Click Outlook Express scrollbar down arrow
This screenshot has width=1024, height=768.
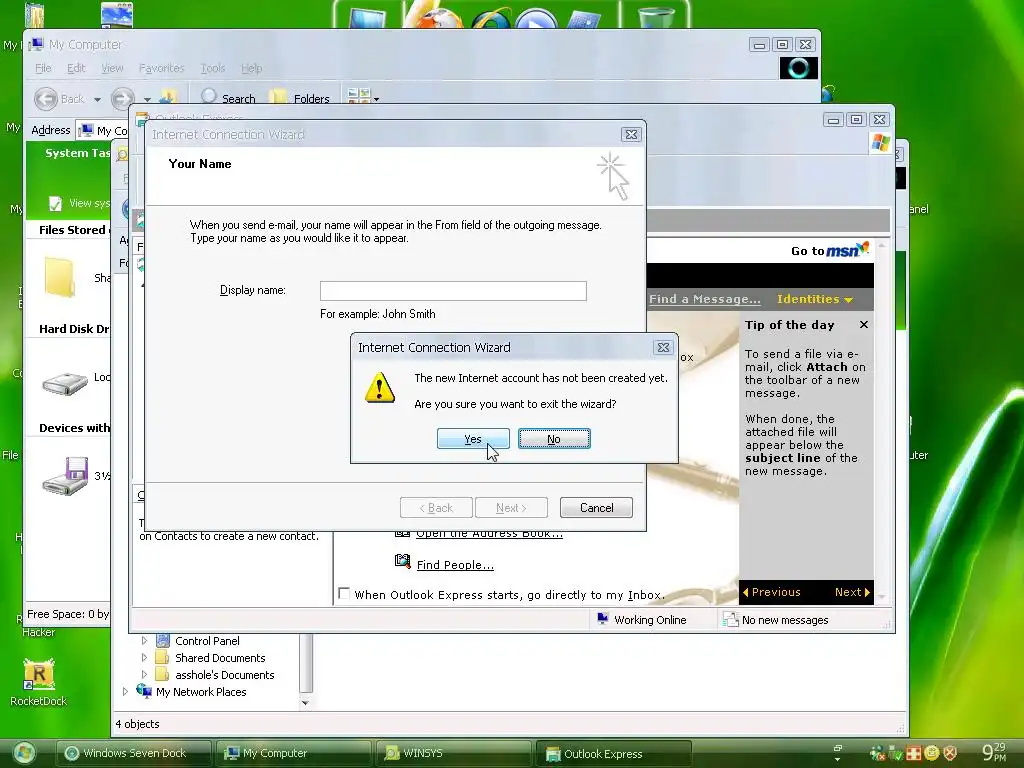point(882,597)
